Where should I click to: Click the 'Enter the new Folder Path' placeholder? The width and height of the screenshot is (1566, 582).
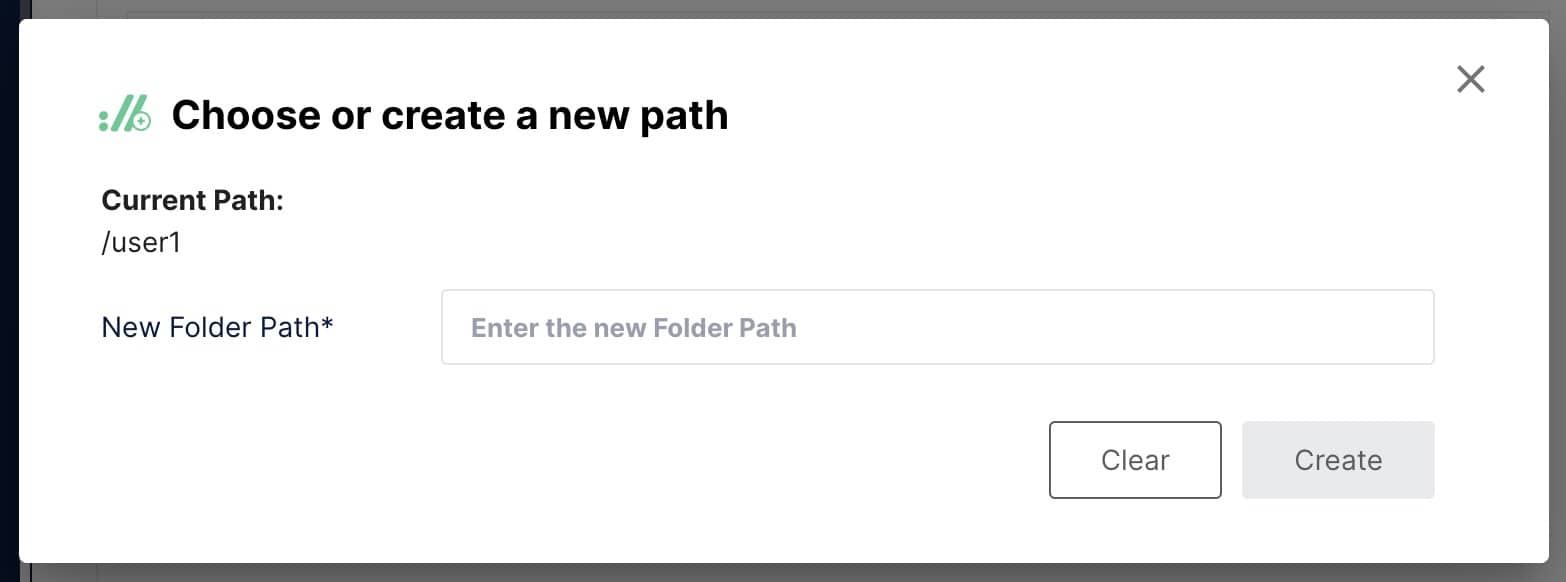(634, 328)
